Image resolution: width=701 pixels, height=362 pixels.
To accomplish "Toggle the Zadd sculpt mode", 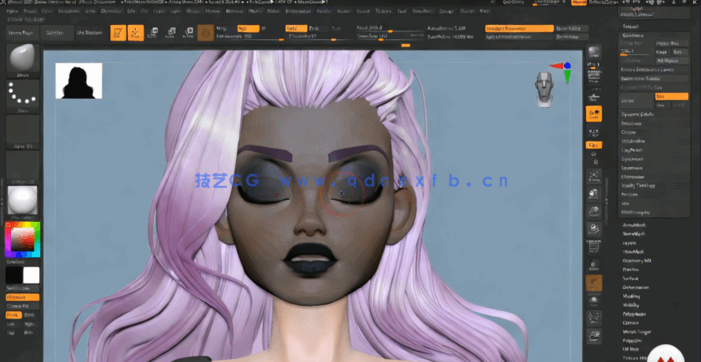I will click(296, 28).
